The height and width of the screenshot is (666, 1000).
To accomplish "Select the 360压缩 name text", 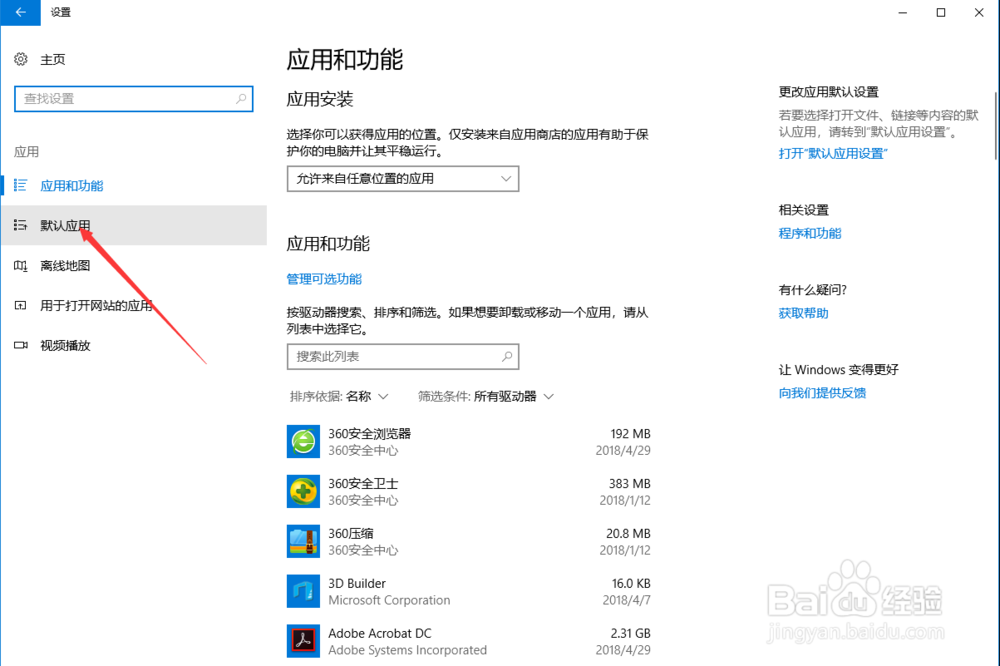I will [x=351, y=533].
